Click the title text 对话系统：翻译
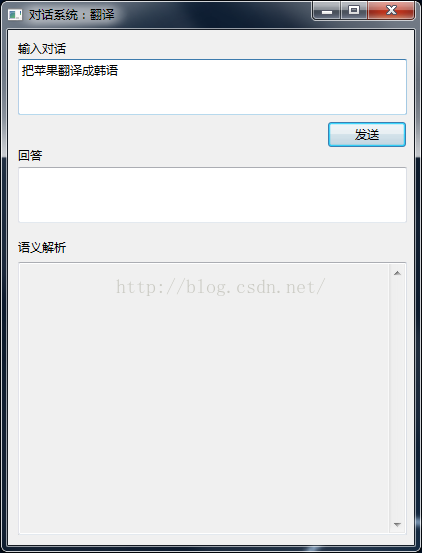This screenshot has height=553, width=422. pos(72,15)
